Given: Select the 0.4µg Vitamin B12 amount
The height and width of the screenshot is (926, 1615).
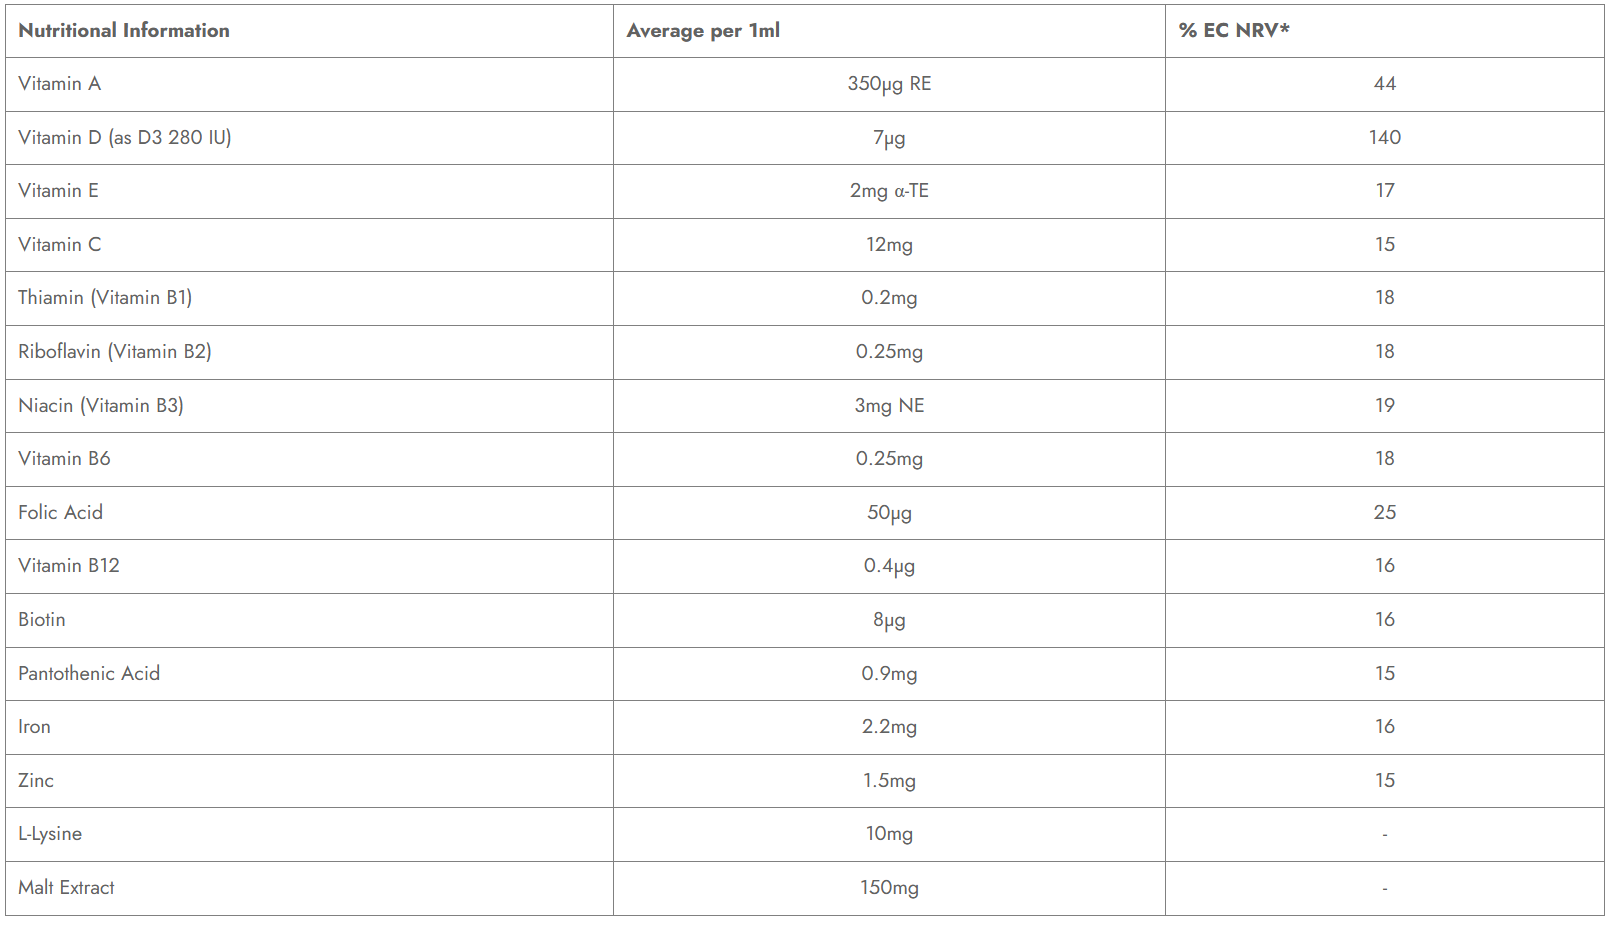Looking at the screenshot, I should [889, 566].
